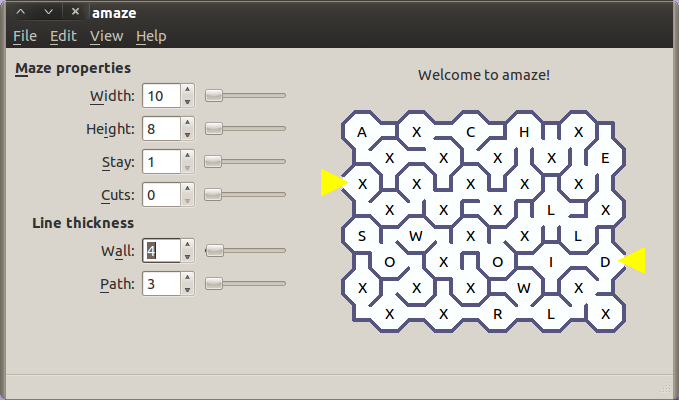Select the maze cell labeled R
Screen dimensions: 679x400
point(498,314)
